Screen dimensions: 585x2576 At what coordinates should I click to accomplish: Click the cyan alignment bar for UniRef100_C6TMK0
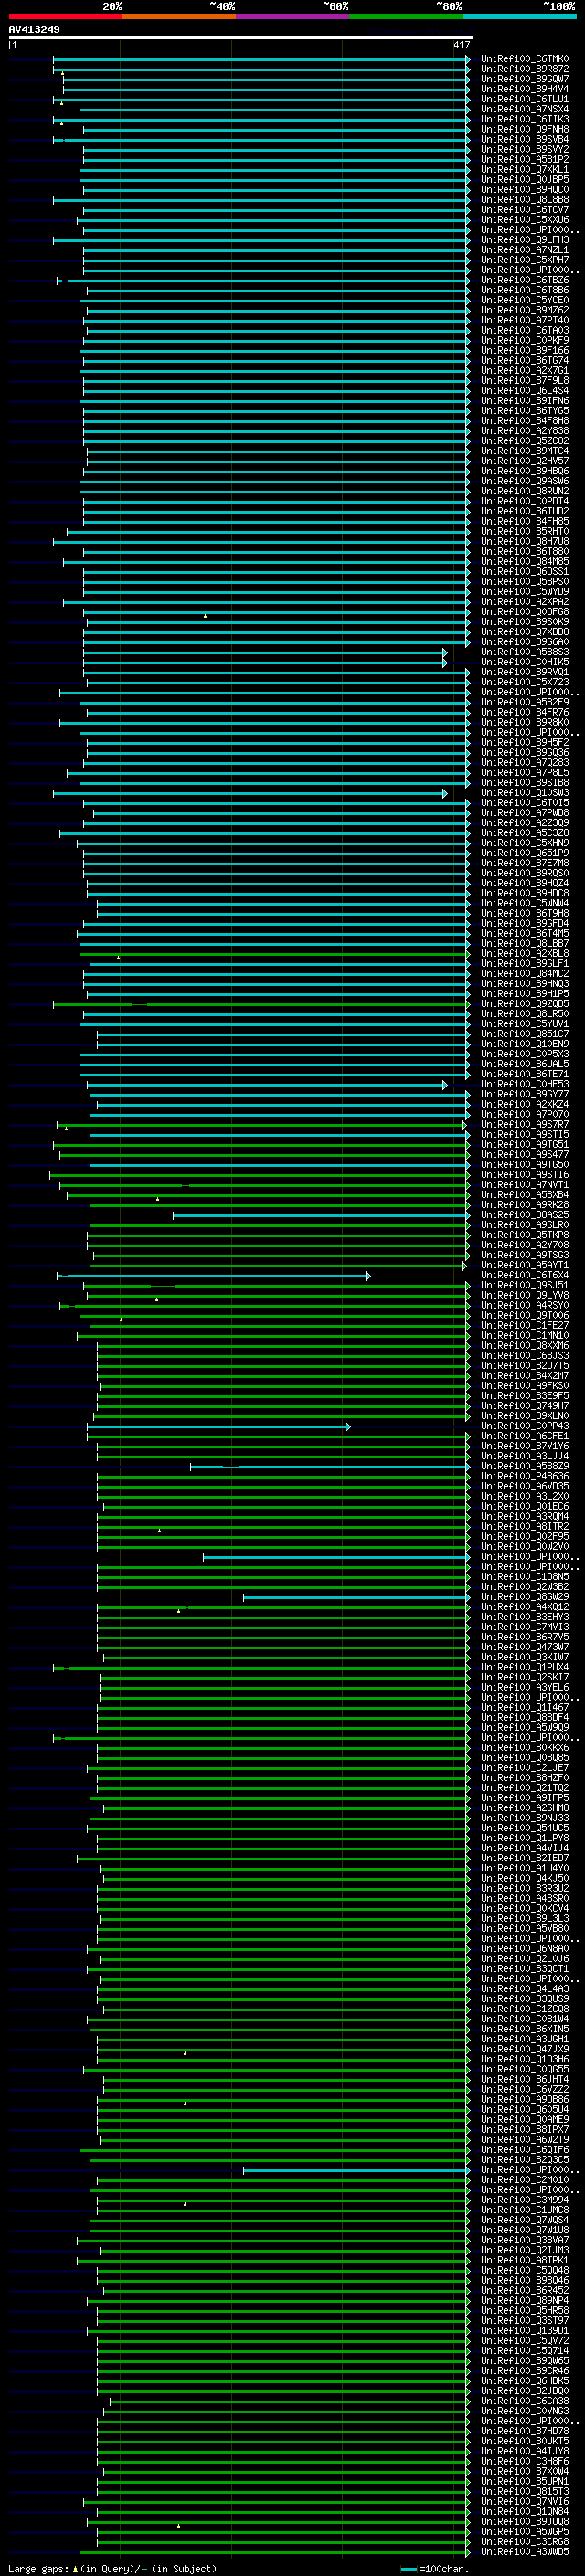262,59
